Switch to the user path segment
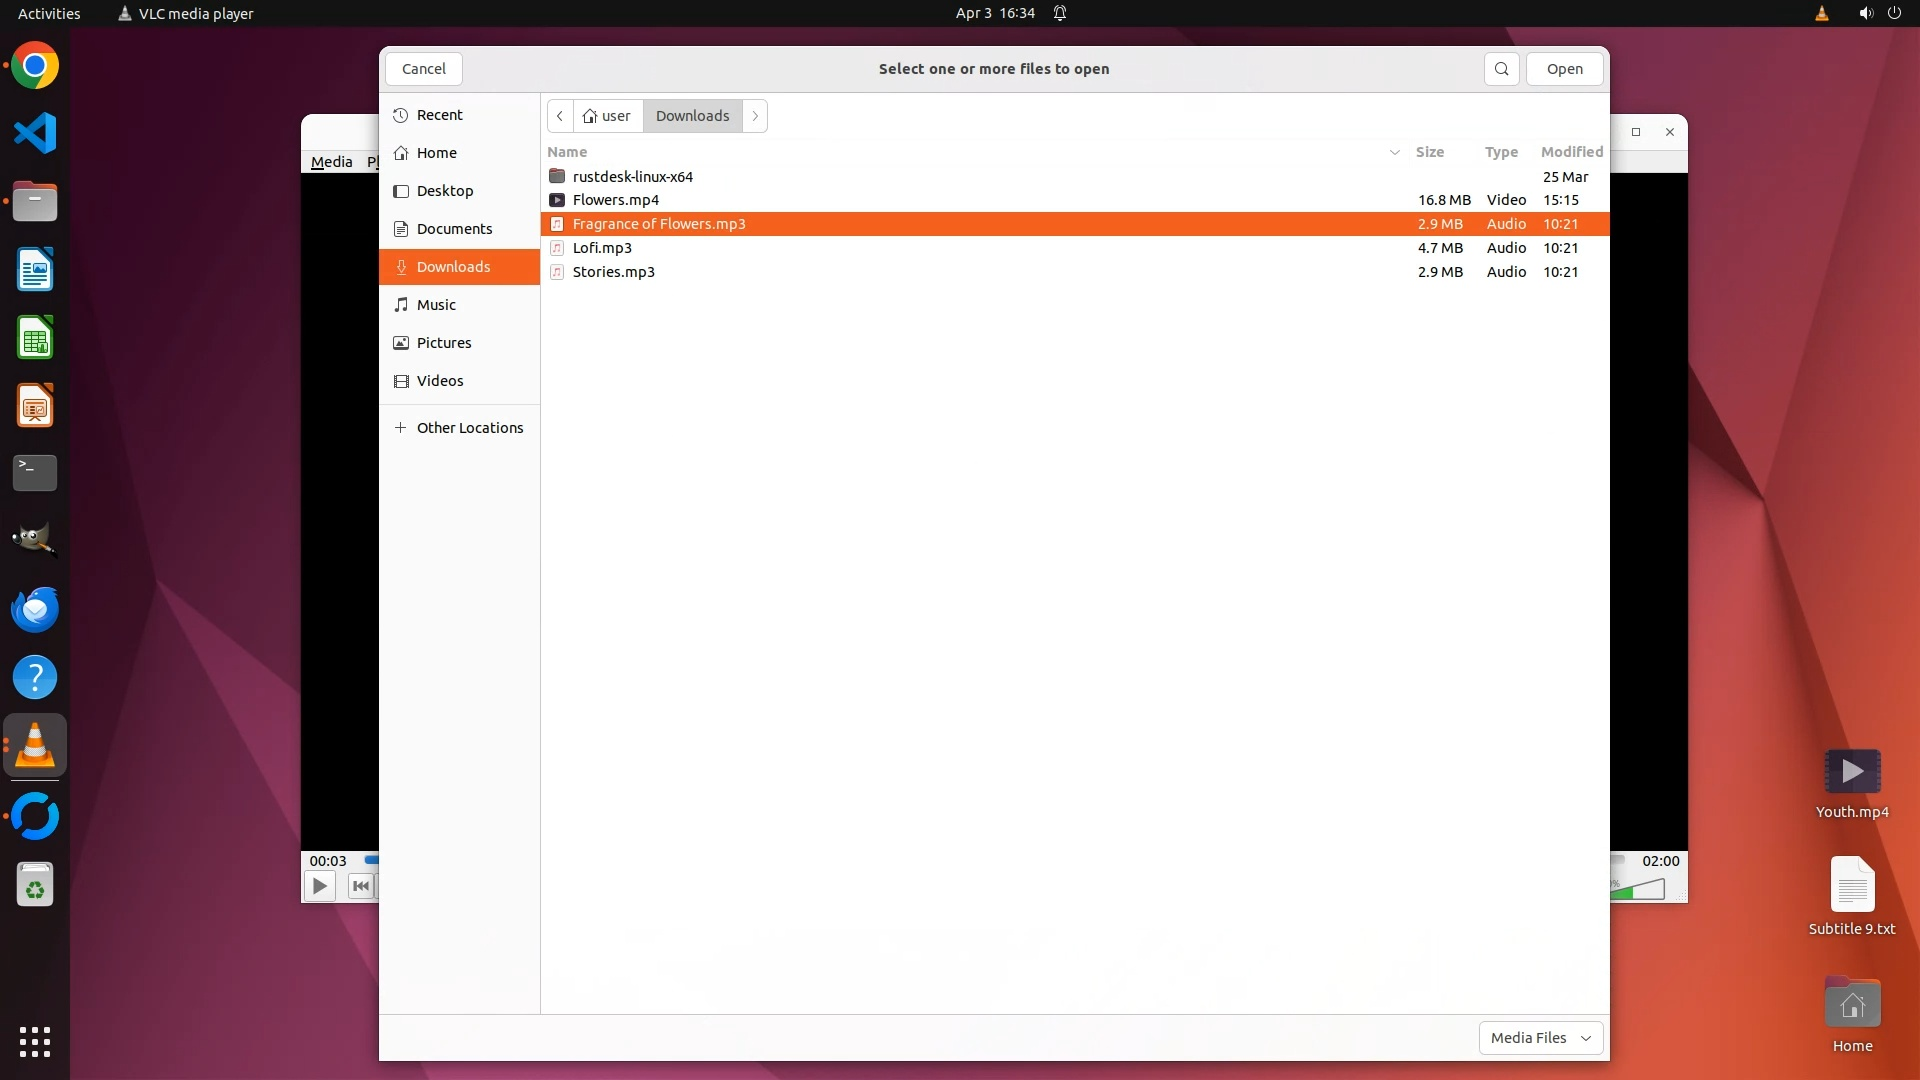Viewport: 1920px width, 1080px height. pyautogui.click(x=608, y=116)
